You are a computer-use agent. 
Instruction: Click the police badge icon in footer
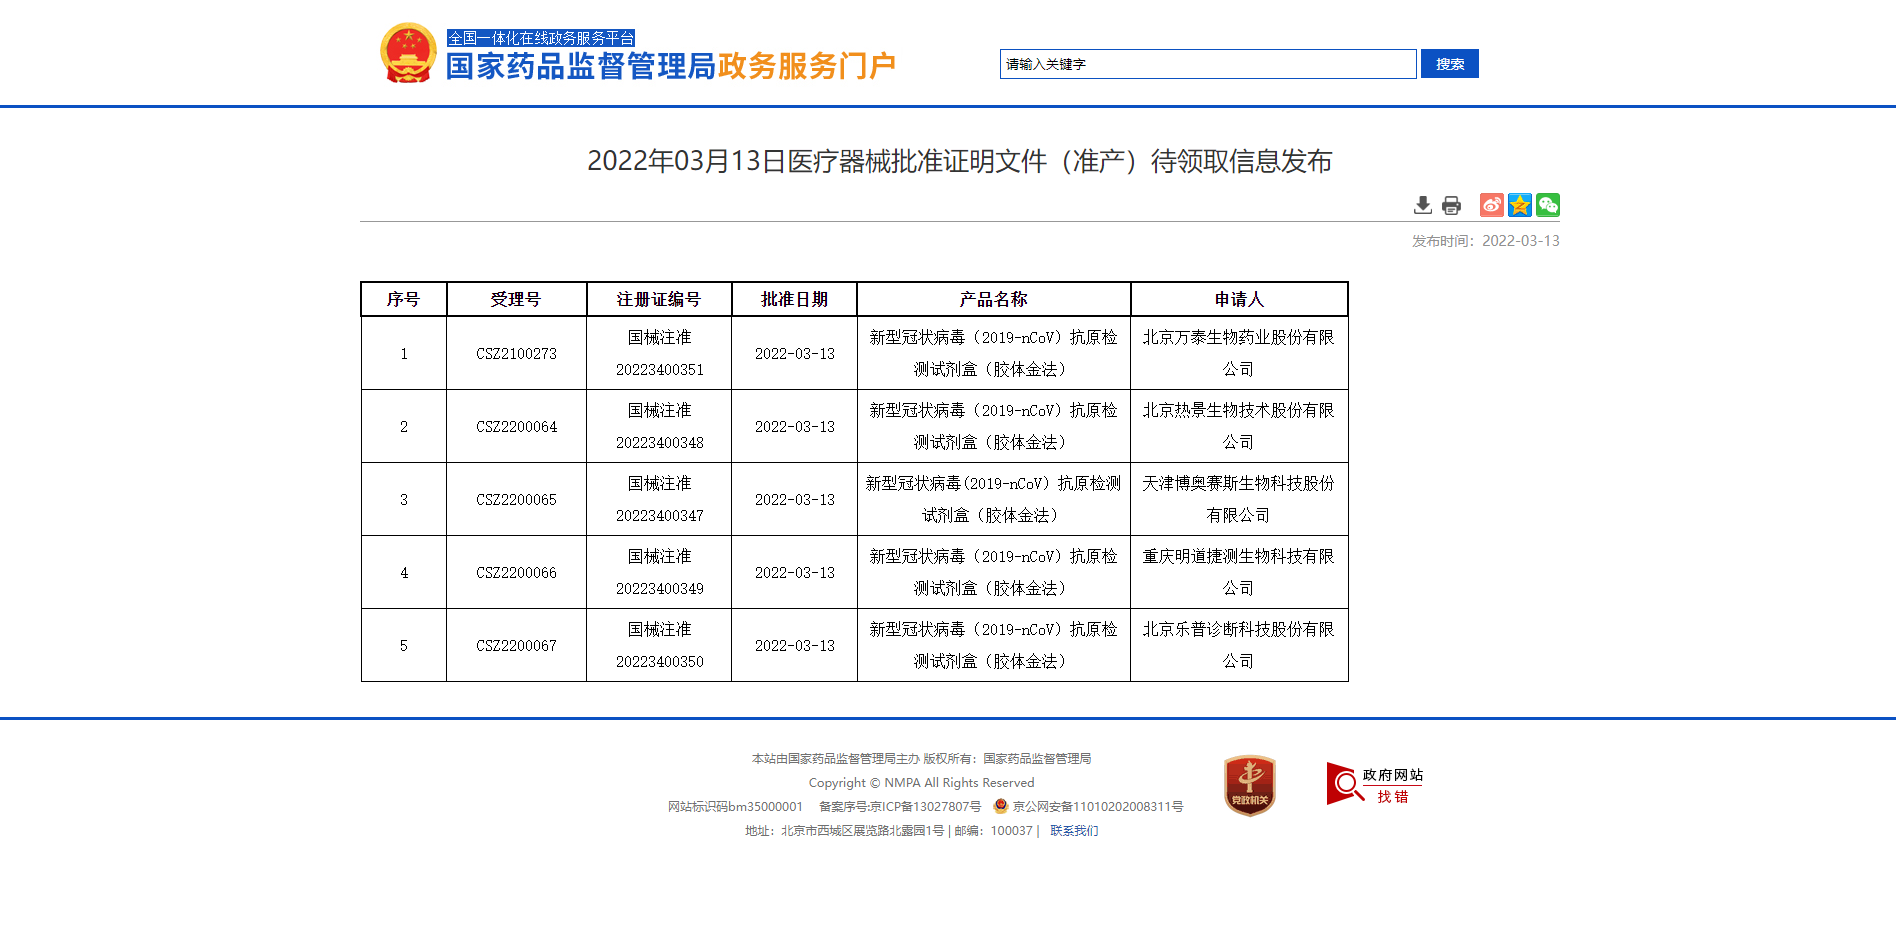[1000, 806]
